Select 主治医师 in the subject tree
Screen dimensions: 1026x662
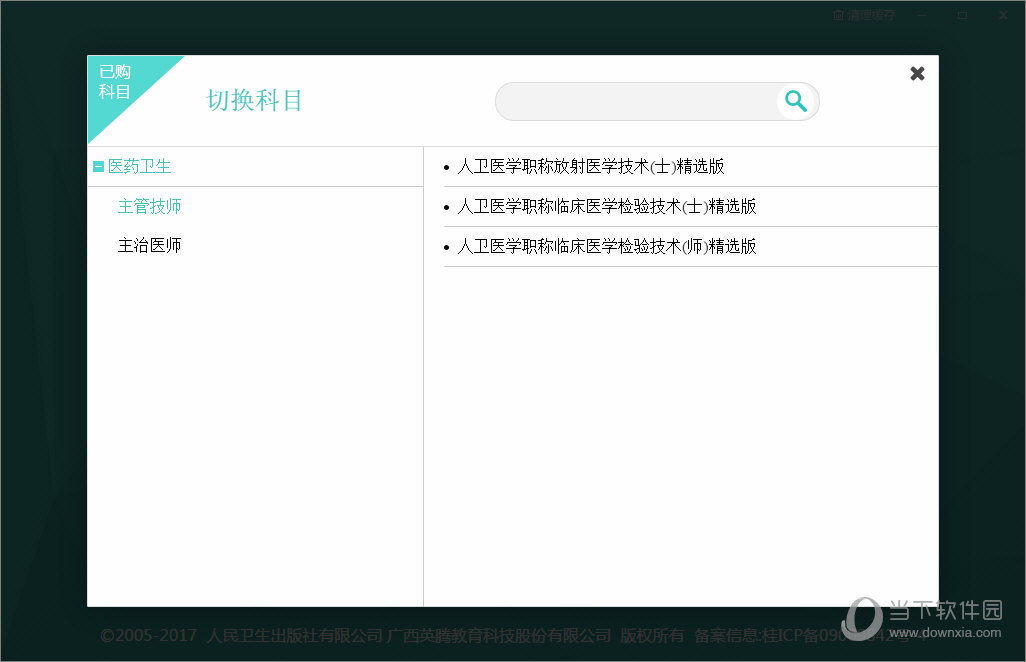pos(150,245)
